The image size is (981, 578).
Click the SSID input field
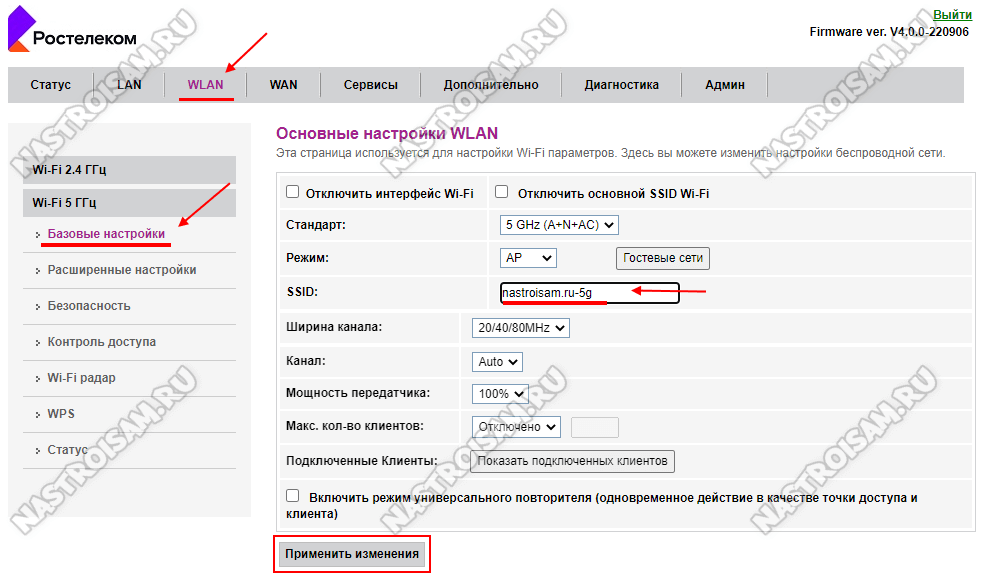589,293
